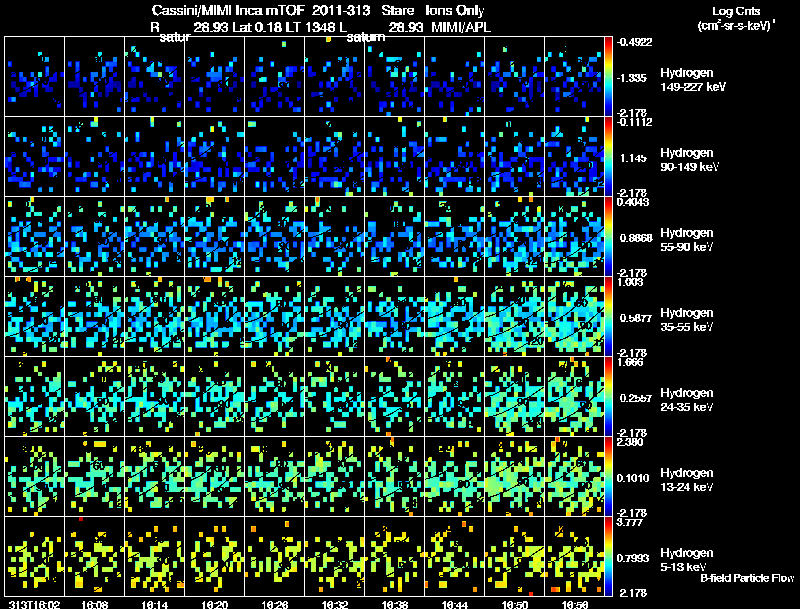Image resolution: width=800 pixels, height=609 pixels.
Task: Click the 16:20 time label
Action: tap(215, 604)
